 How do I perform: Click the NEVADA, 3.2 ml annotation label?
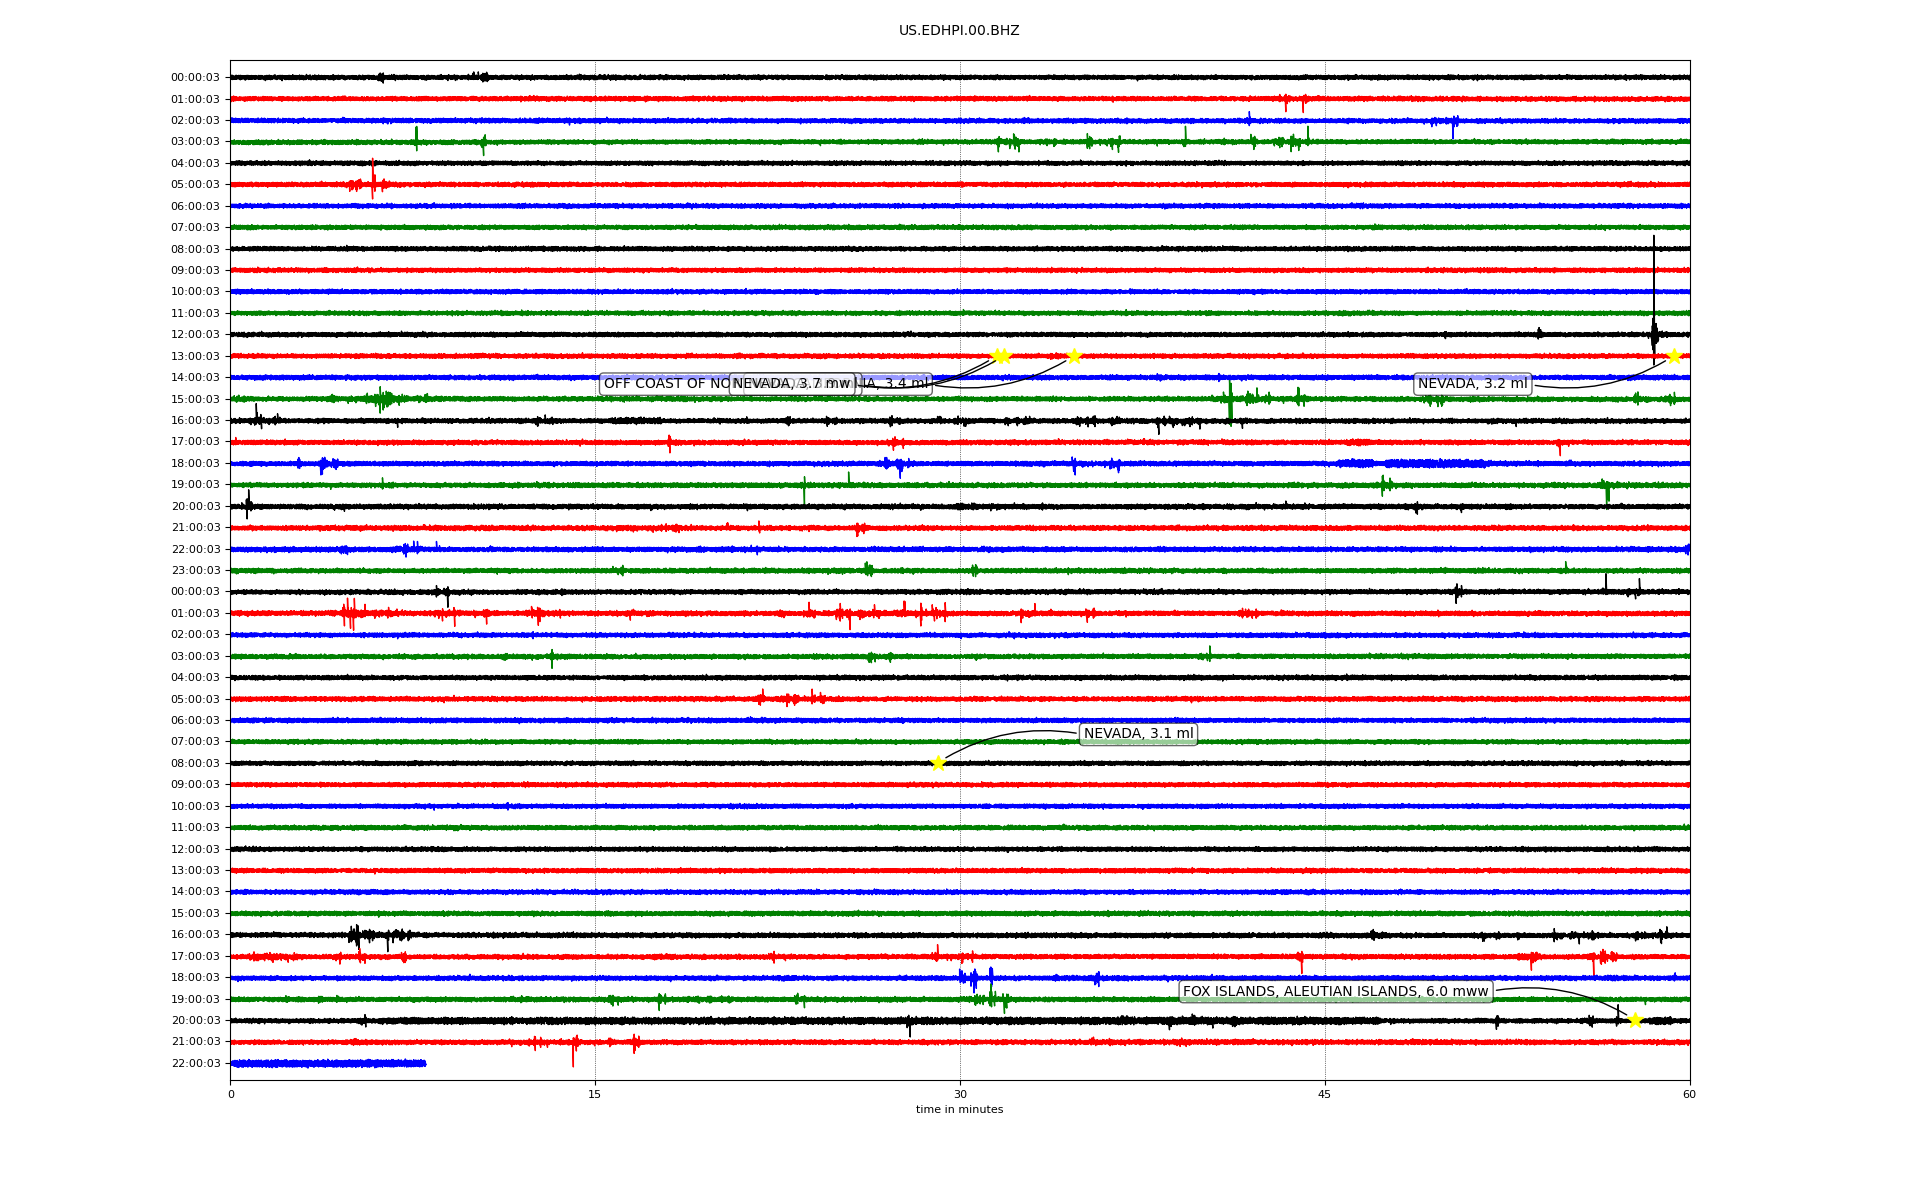[x=1472, y=384]
